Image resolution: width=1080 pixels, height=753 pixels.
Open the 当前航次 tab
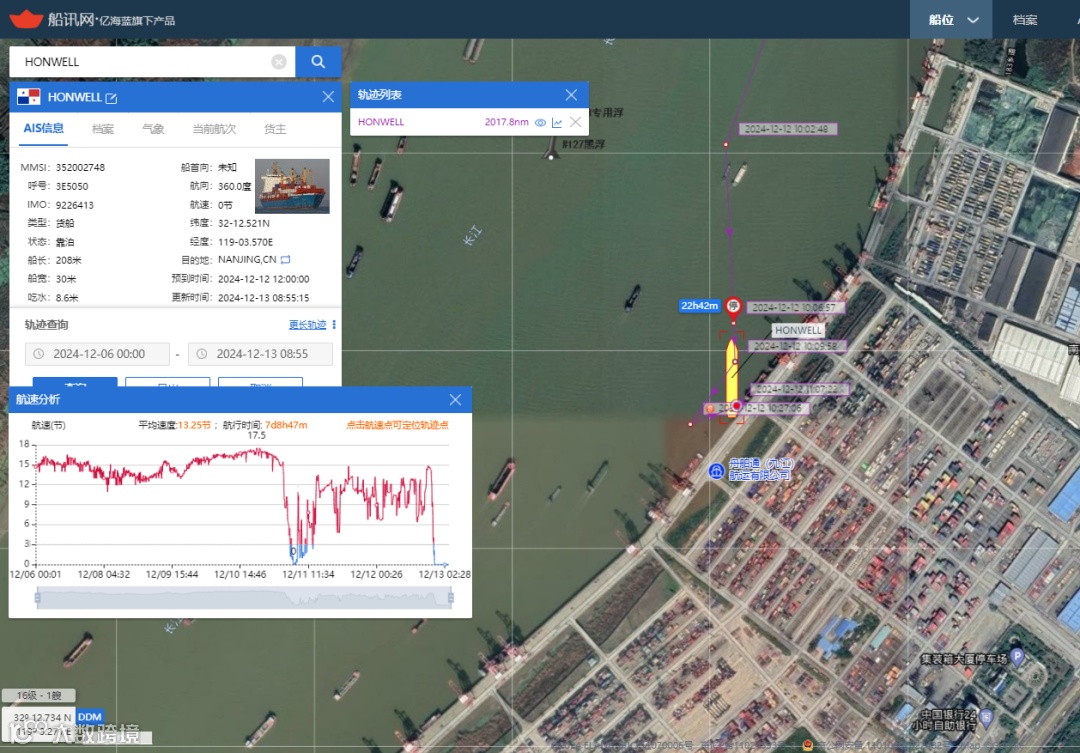coord(214,129)
